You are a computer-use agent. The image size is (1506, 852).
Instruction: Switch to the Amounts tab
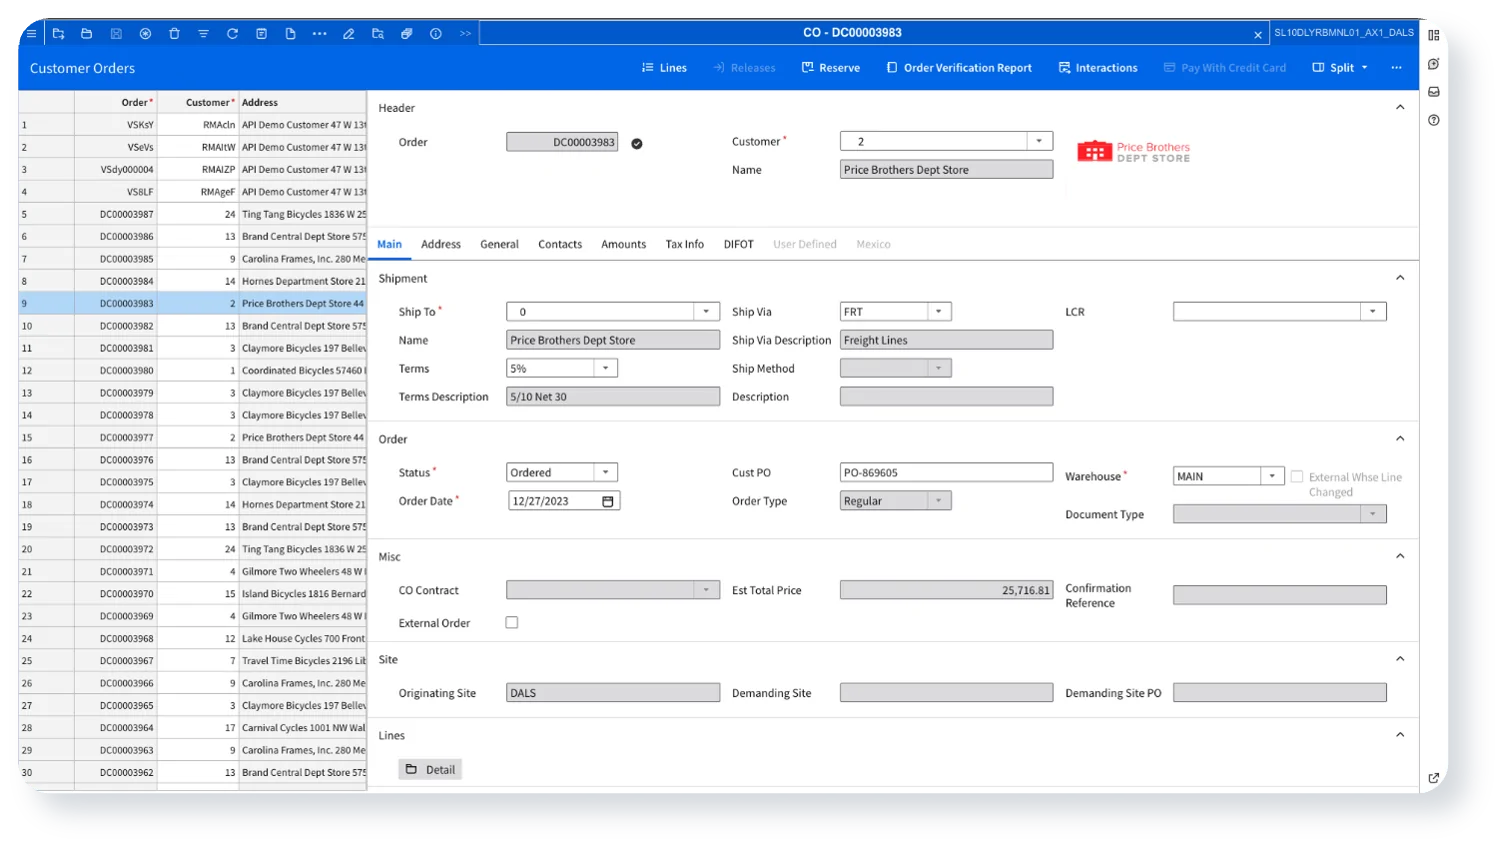coord(623,244)
